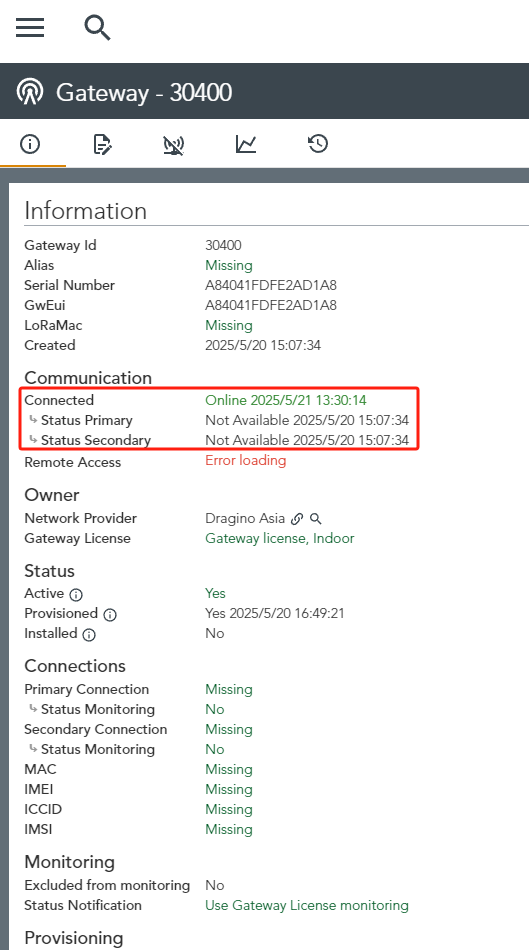Viewport: 529px width, 950px height.
Task: Click info icon next to Installed
Action: click(x=89, y=634)
